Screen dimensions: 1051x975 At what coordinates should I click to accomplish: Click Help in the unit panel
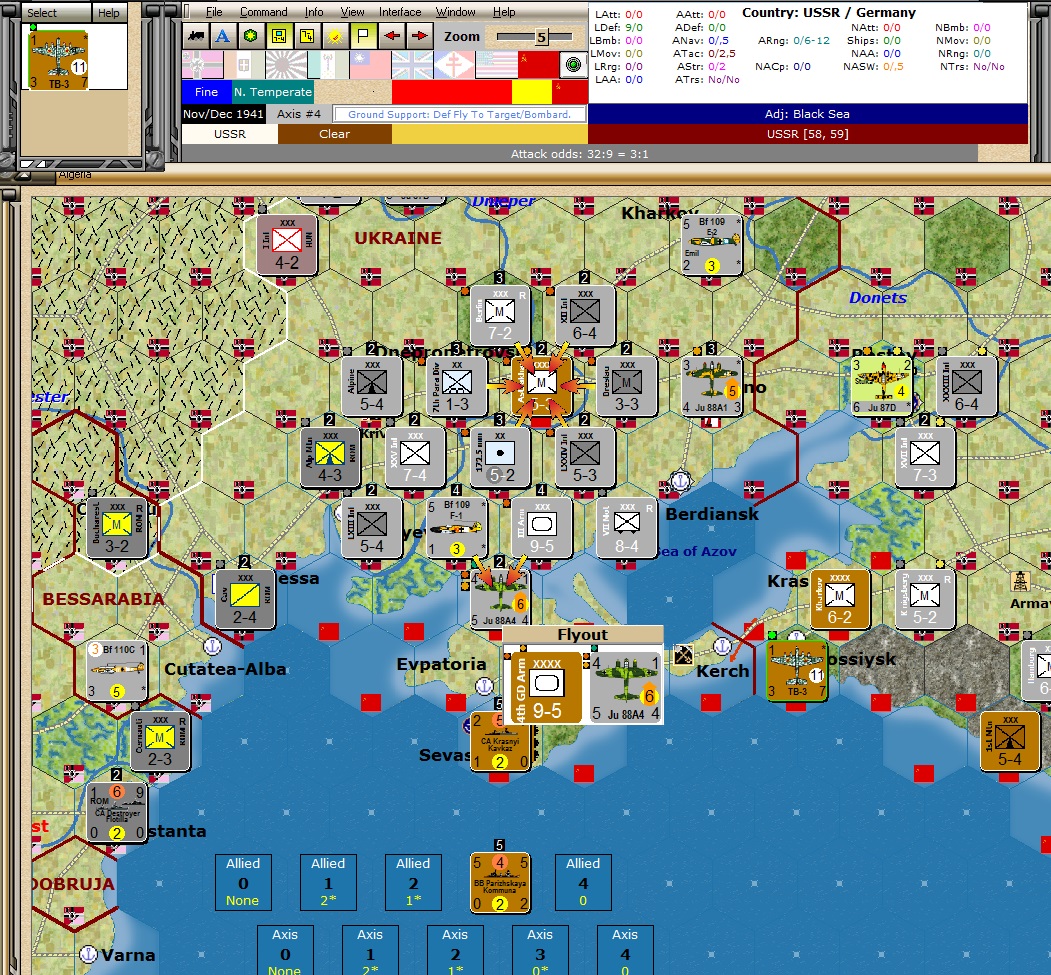coord(109,13)
